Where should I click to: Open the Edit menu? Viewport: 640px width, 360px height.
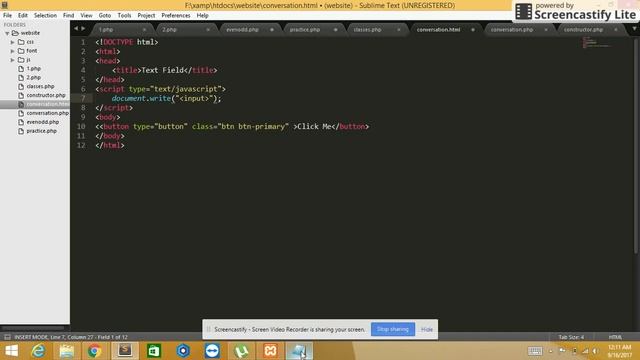[22, 16]
